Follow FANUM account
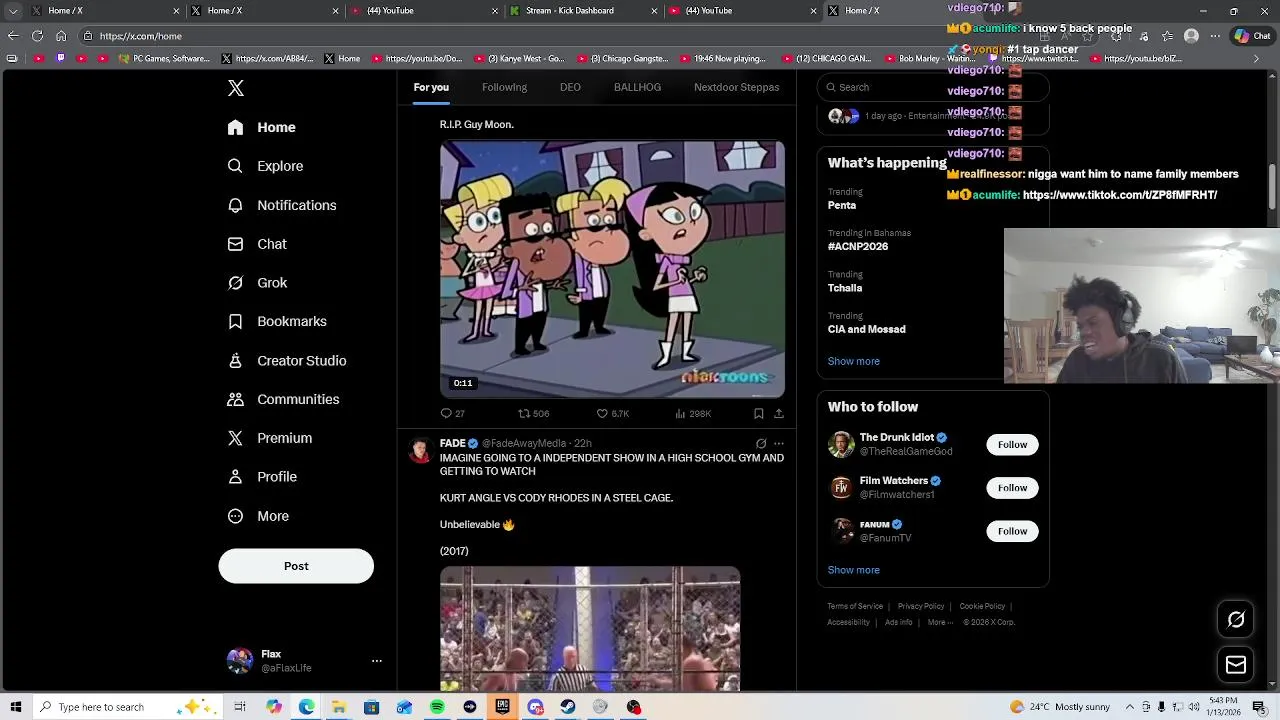Viewport: 1280px width, 720px height. (x=1012, y=531)
